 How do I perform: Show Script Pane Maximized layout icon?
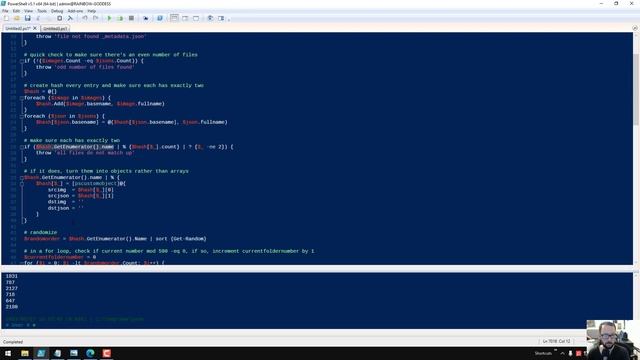pos(196,18)
